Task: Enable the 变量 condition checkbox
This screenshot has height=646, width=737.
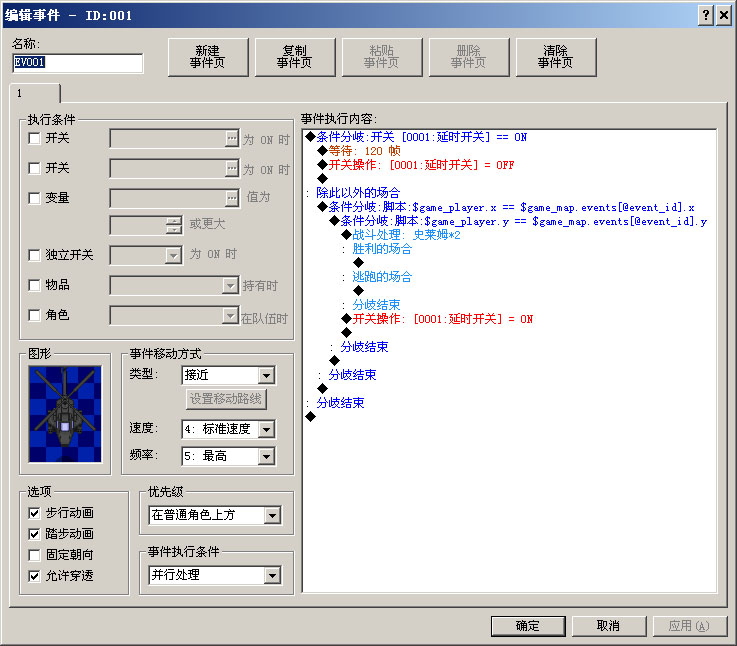Action: [x=34, y=198]
